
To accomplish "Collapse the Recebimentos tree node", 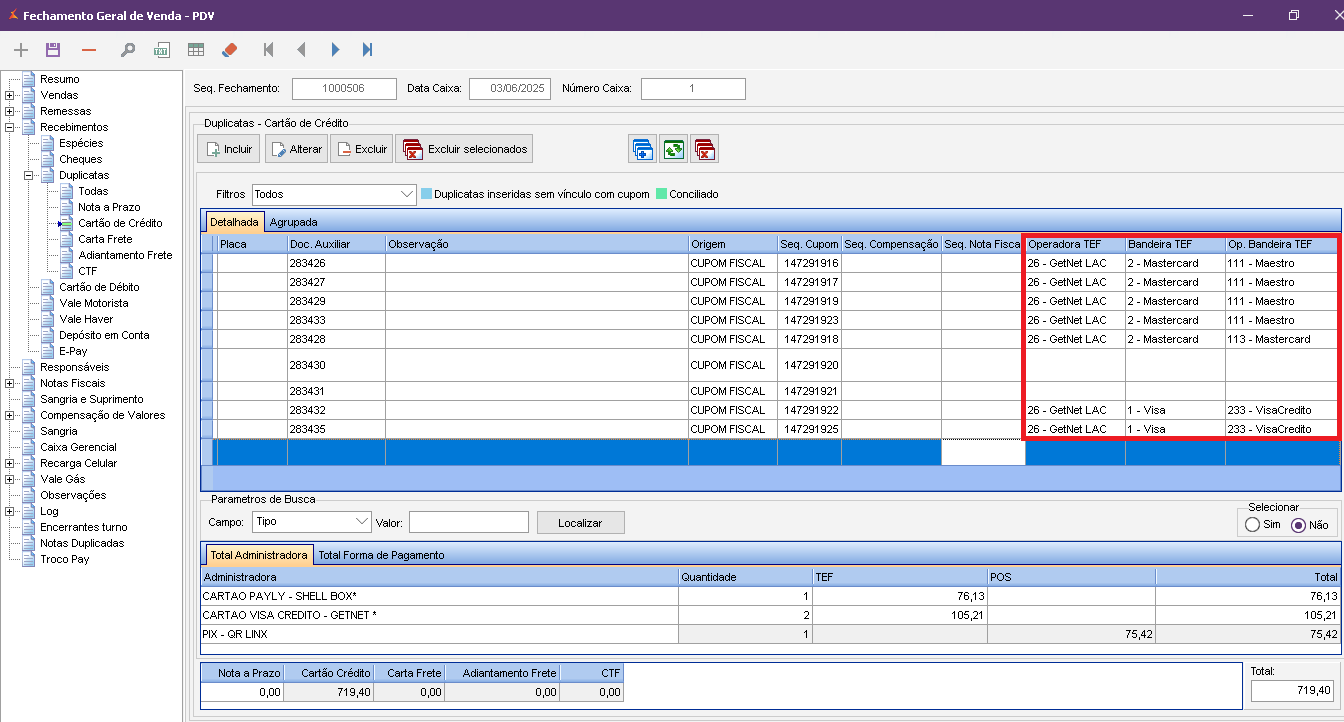I will pos(10,127).
